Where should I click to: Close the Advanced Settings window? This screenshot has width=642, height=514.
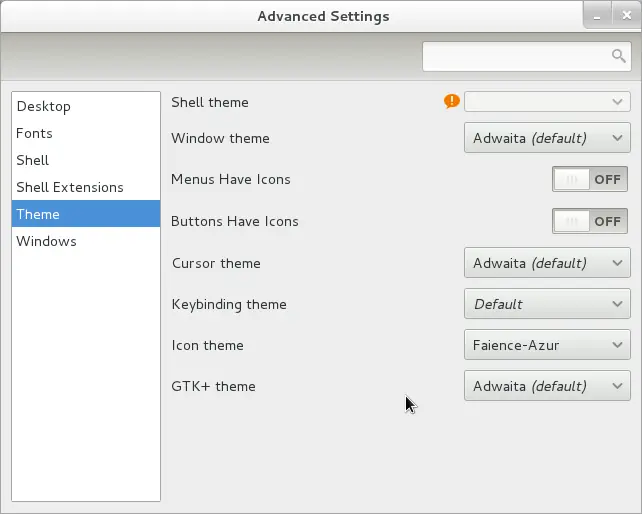(626, 16)
